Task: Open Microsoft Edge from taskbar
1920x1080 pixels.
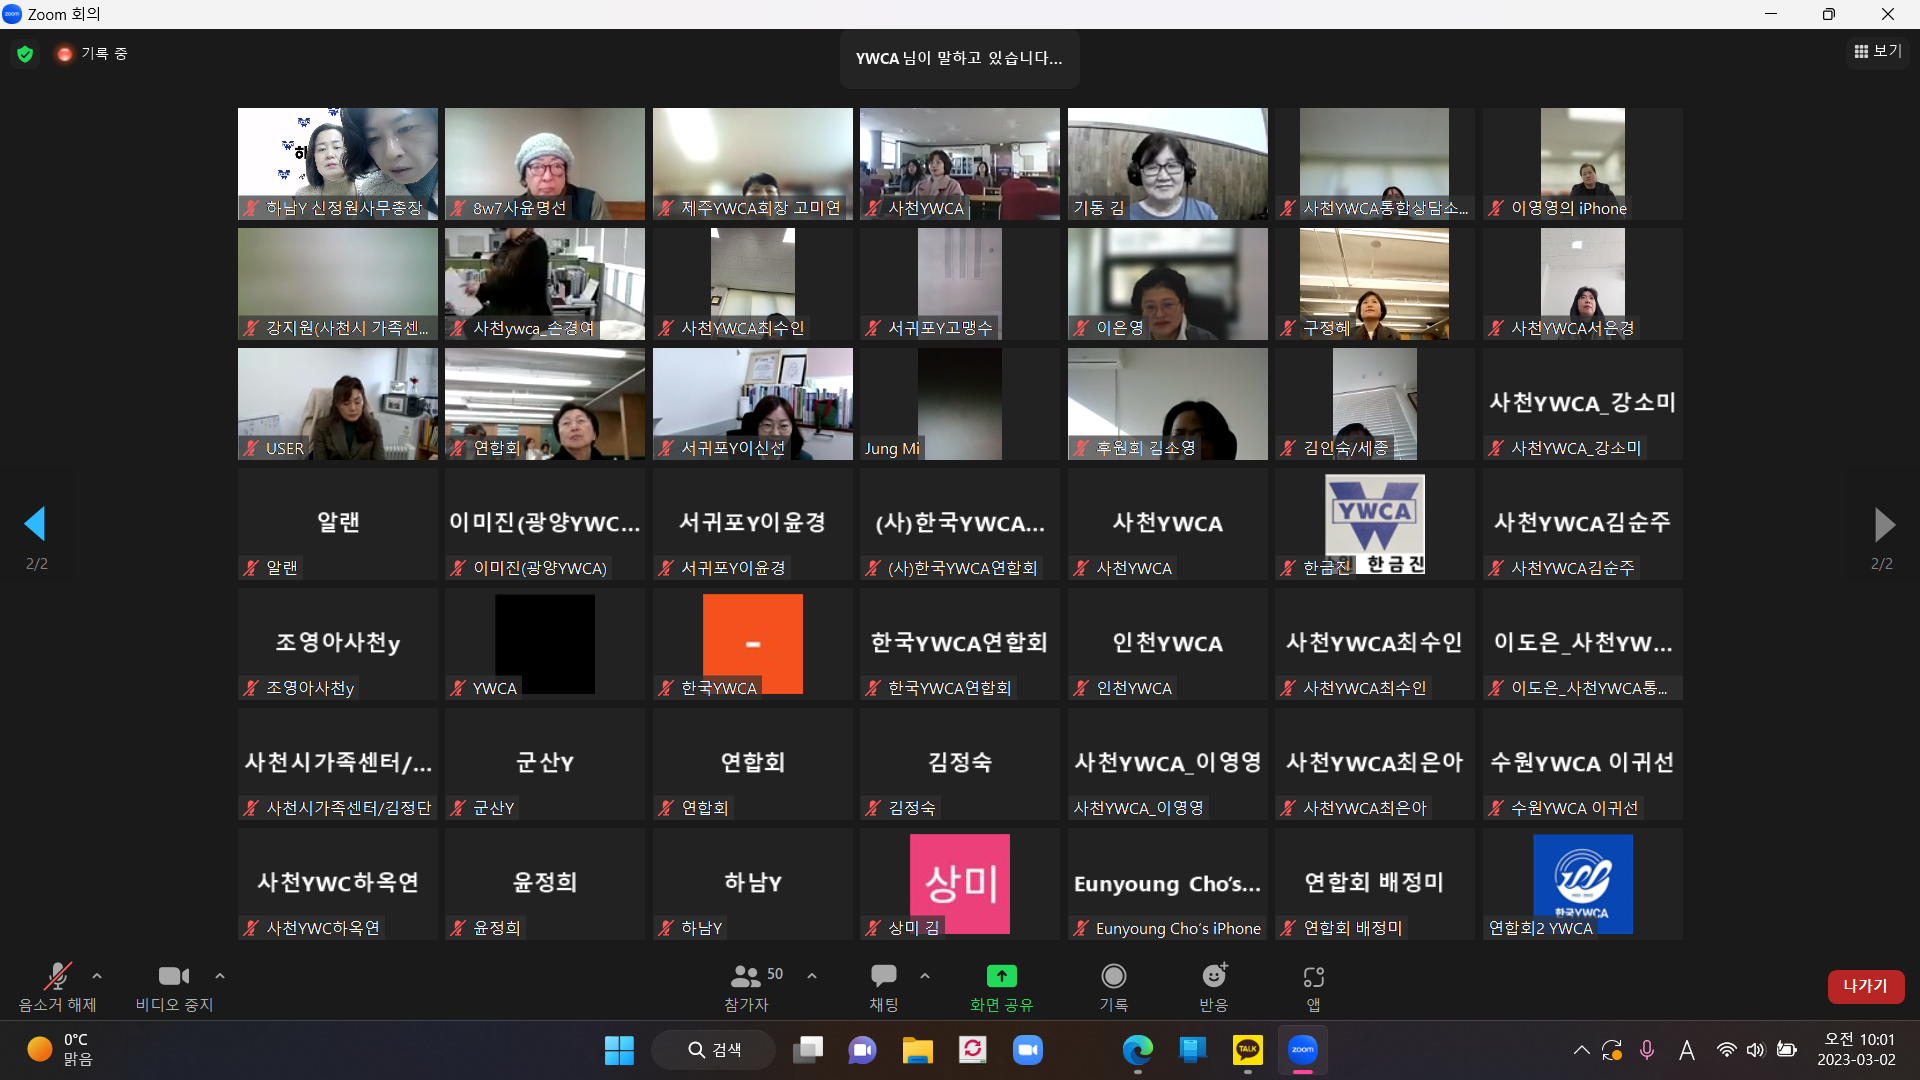Action: click(x=1137, y=1050)
